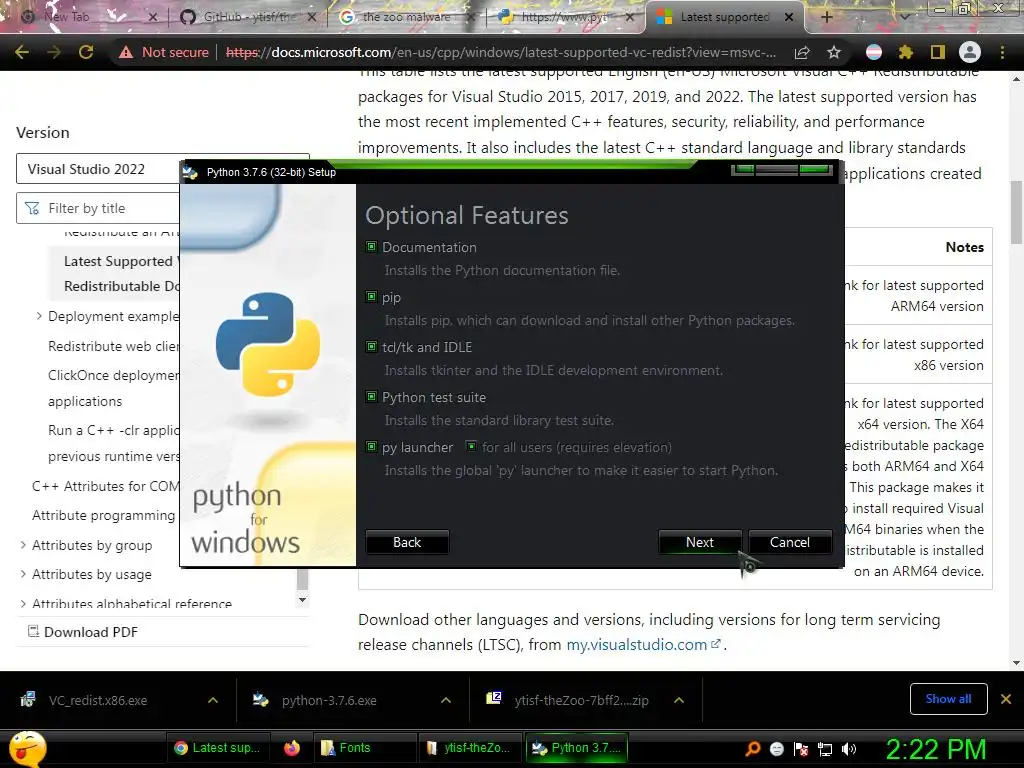Open Firefox from the taskbar
Viewport: 1024px width, 768px height.
pyautogui.click(x=292, y=748)
